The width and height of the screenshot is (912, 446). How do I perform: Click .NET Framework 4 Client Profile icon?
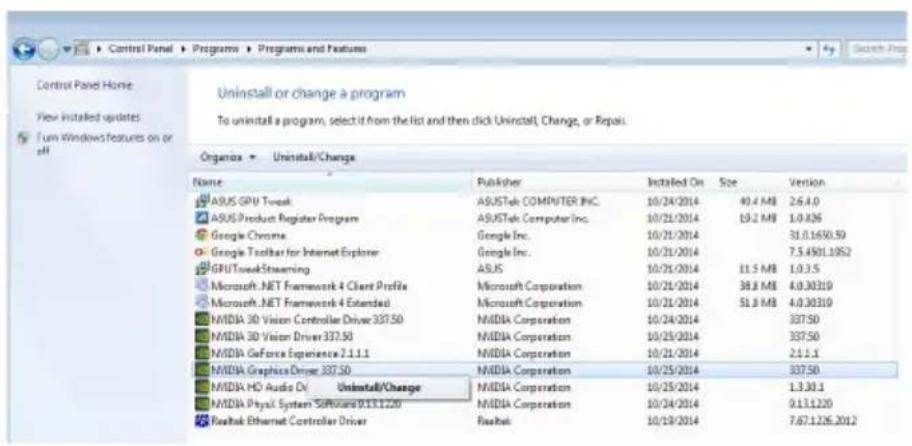pos(201,286)
